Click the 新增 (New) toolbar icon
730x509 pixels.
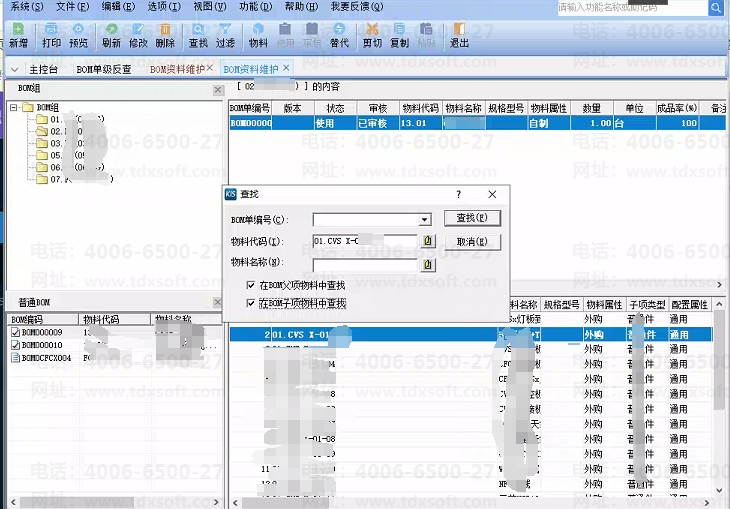pos(18,36)
